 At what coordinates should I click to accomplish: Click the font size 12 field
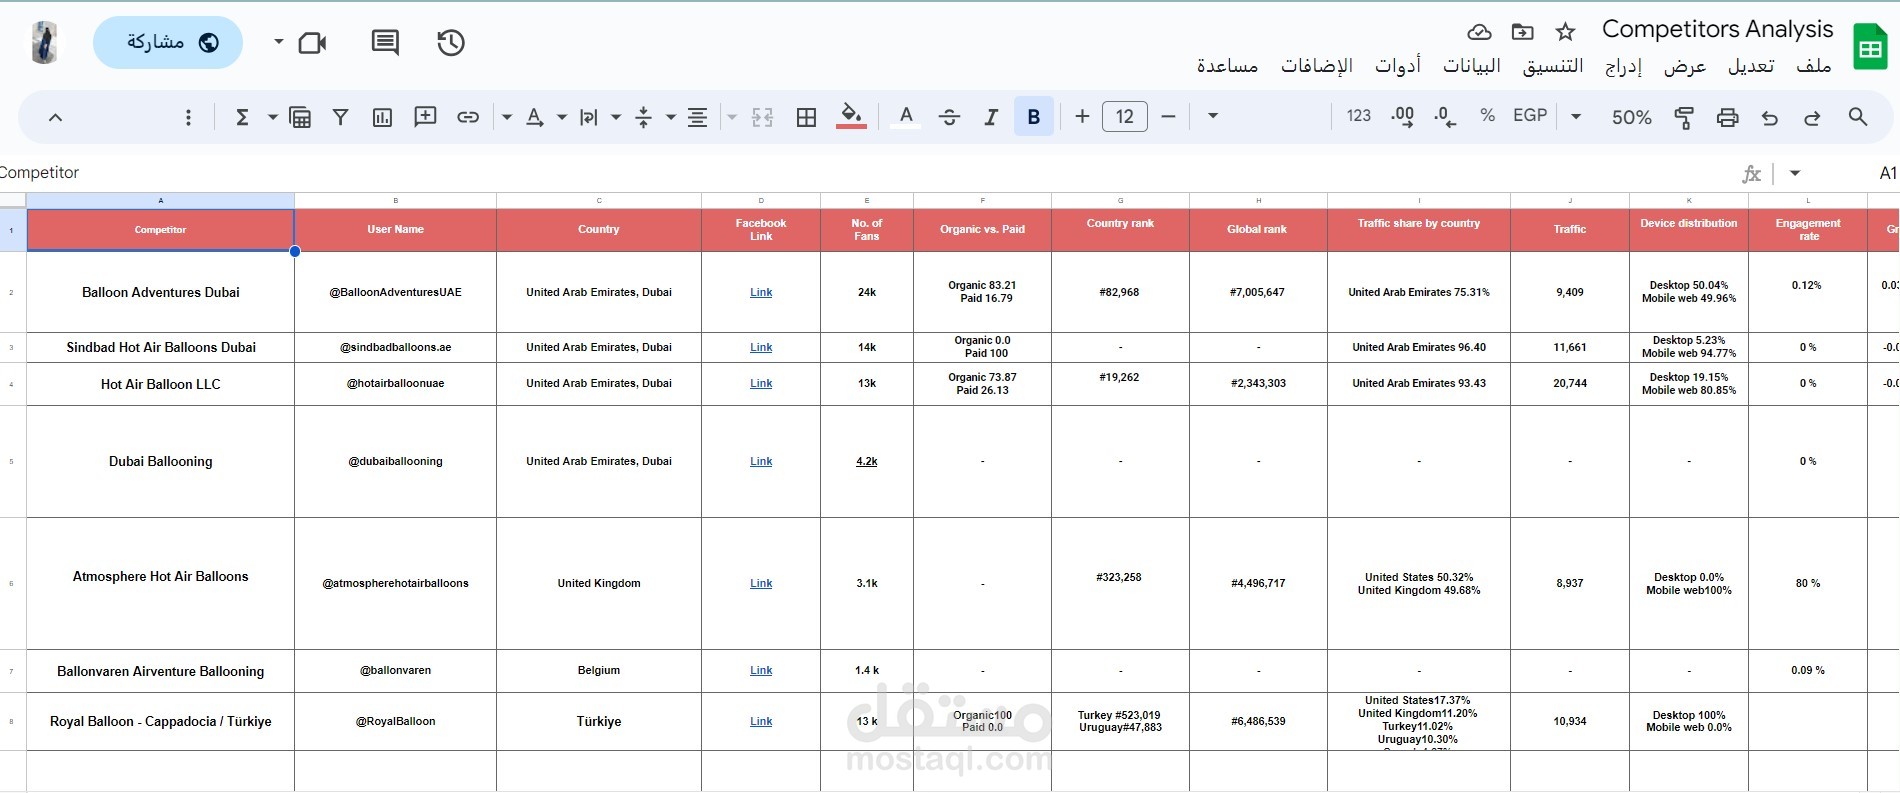(1125, 117)
